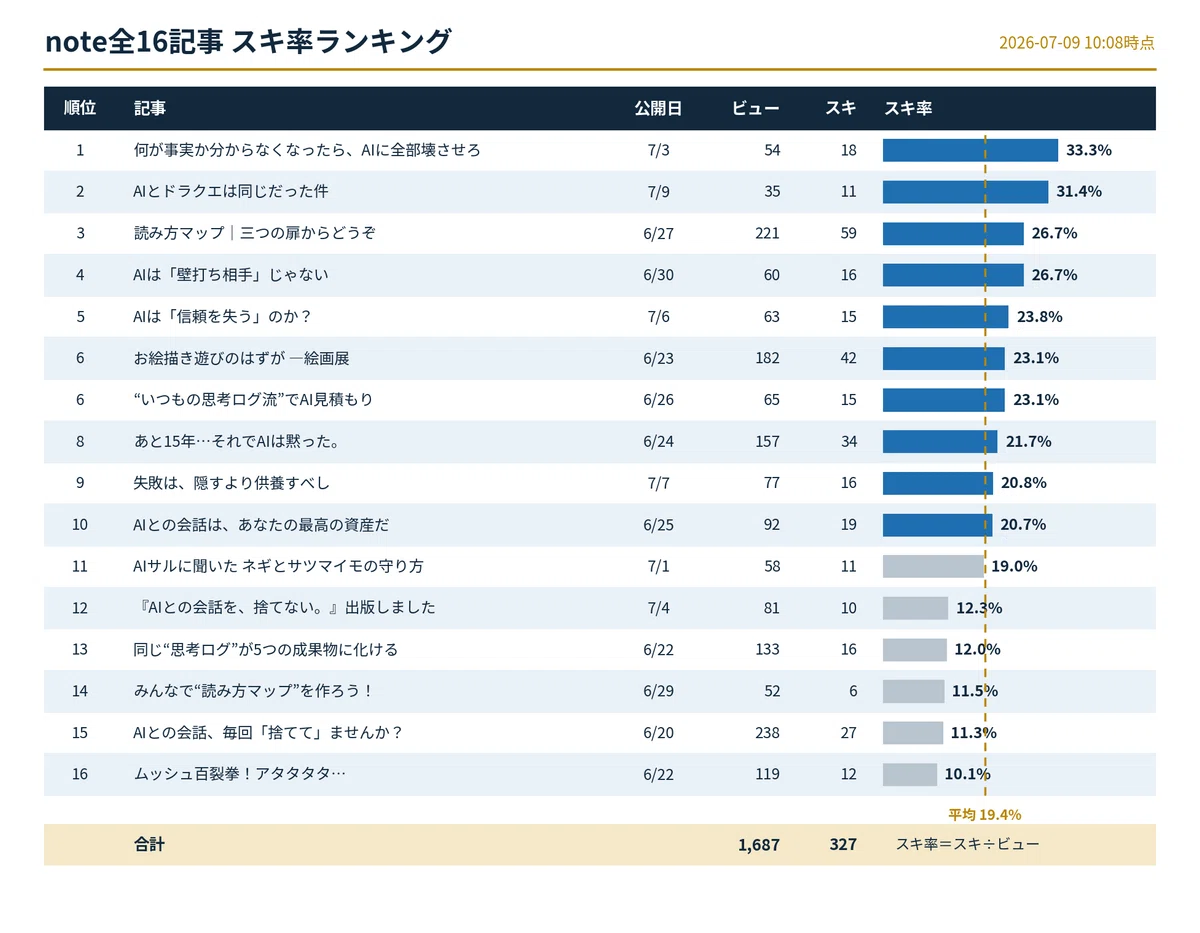The image size is (1200, 933).
Task: Click the likes value '59'
Action: (849, 233)
